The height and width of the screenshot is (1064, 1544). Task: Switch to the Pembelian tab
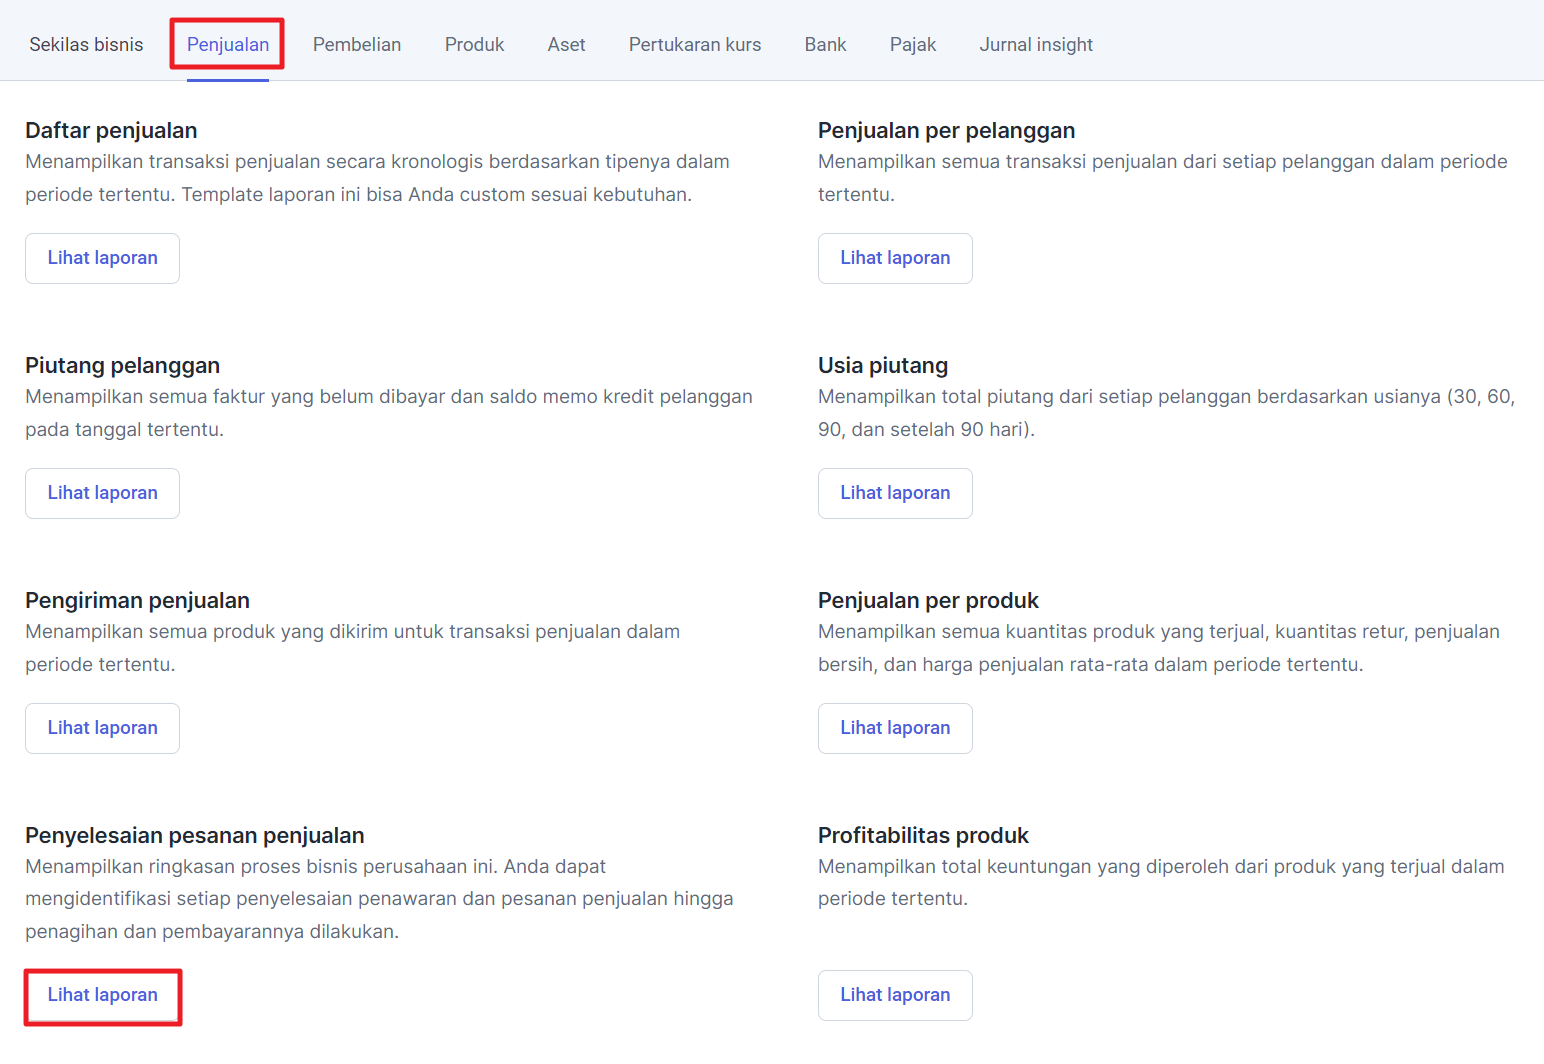(357, 45)
